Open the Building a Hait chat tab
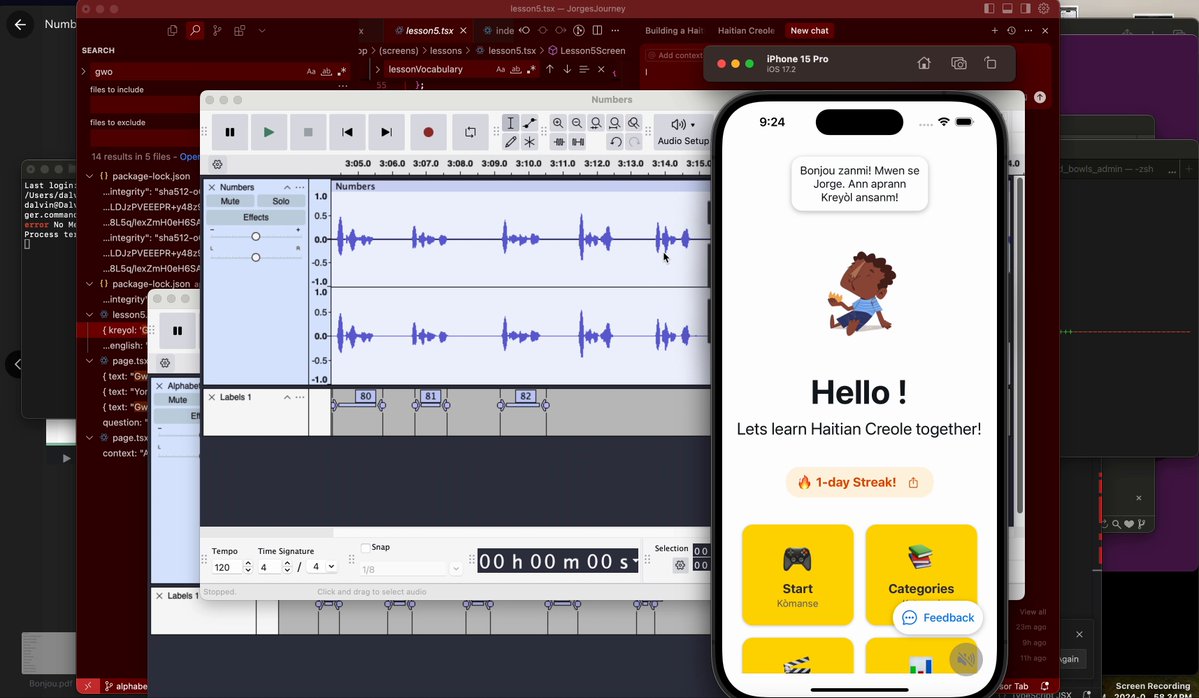Viewport: 1199px width, 698px height. (674, 31)
